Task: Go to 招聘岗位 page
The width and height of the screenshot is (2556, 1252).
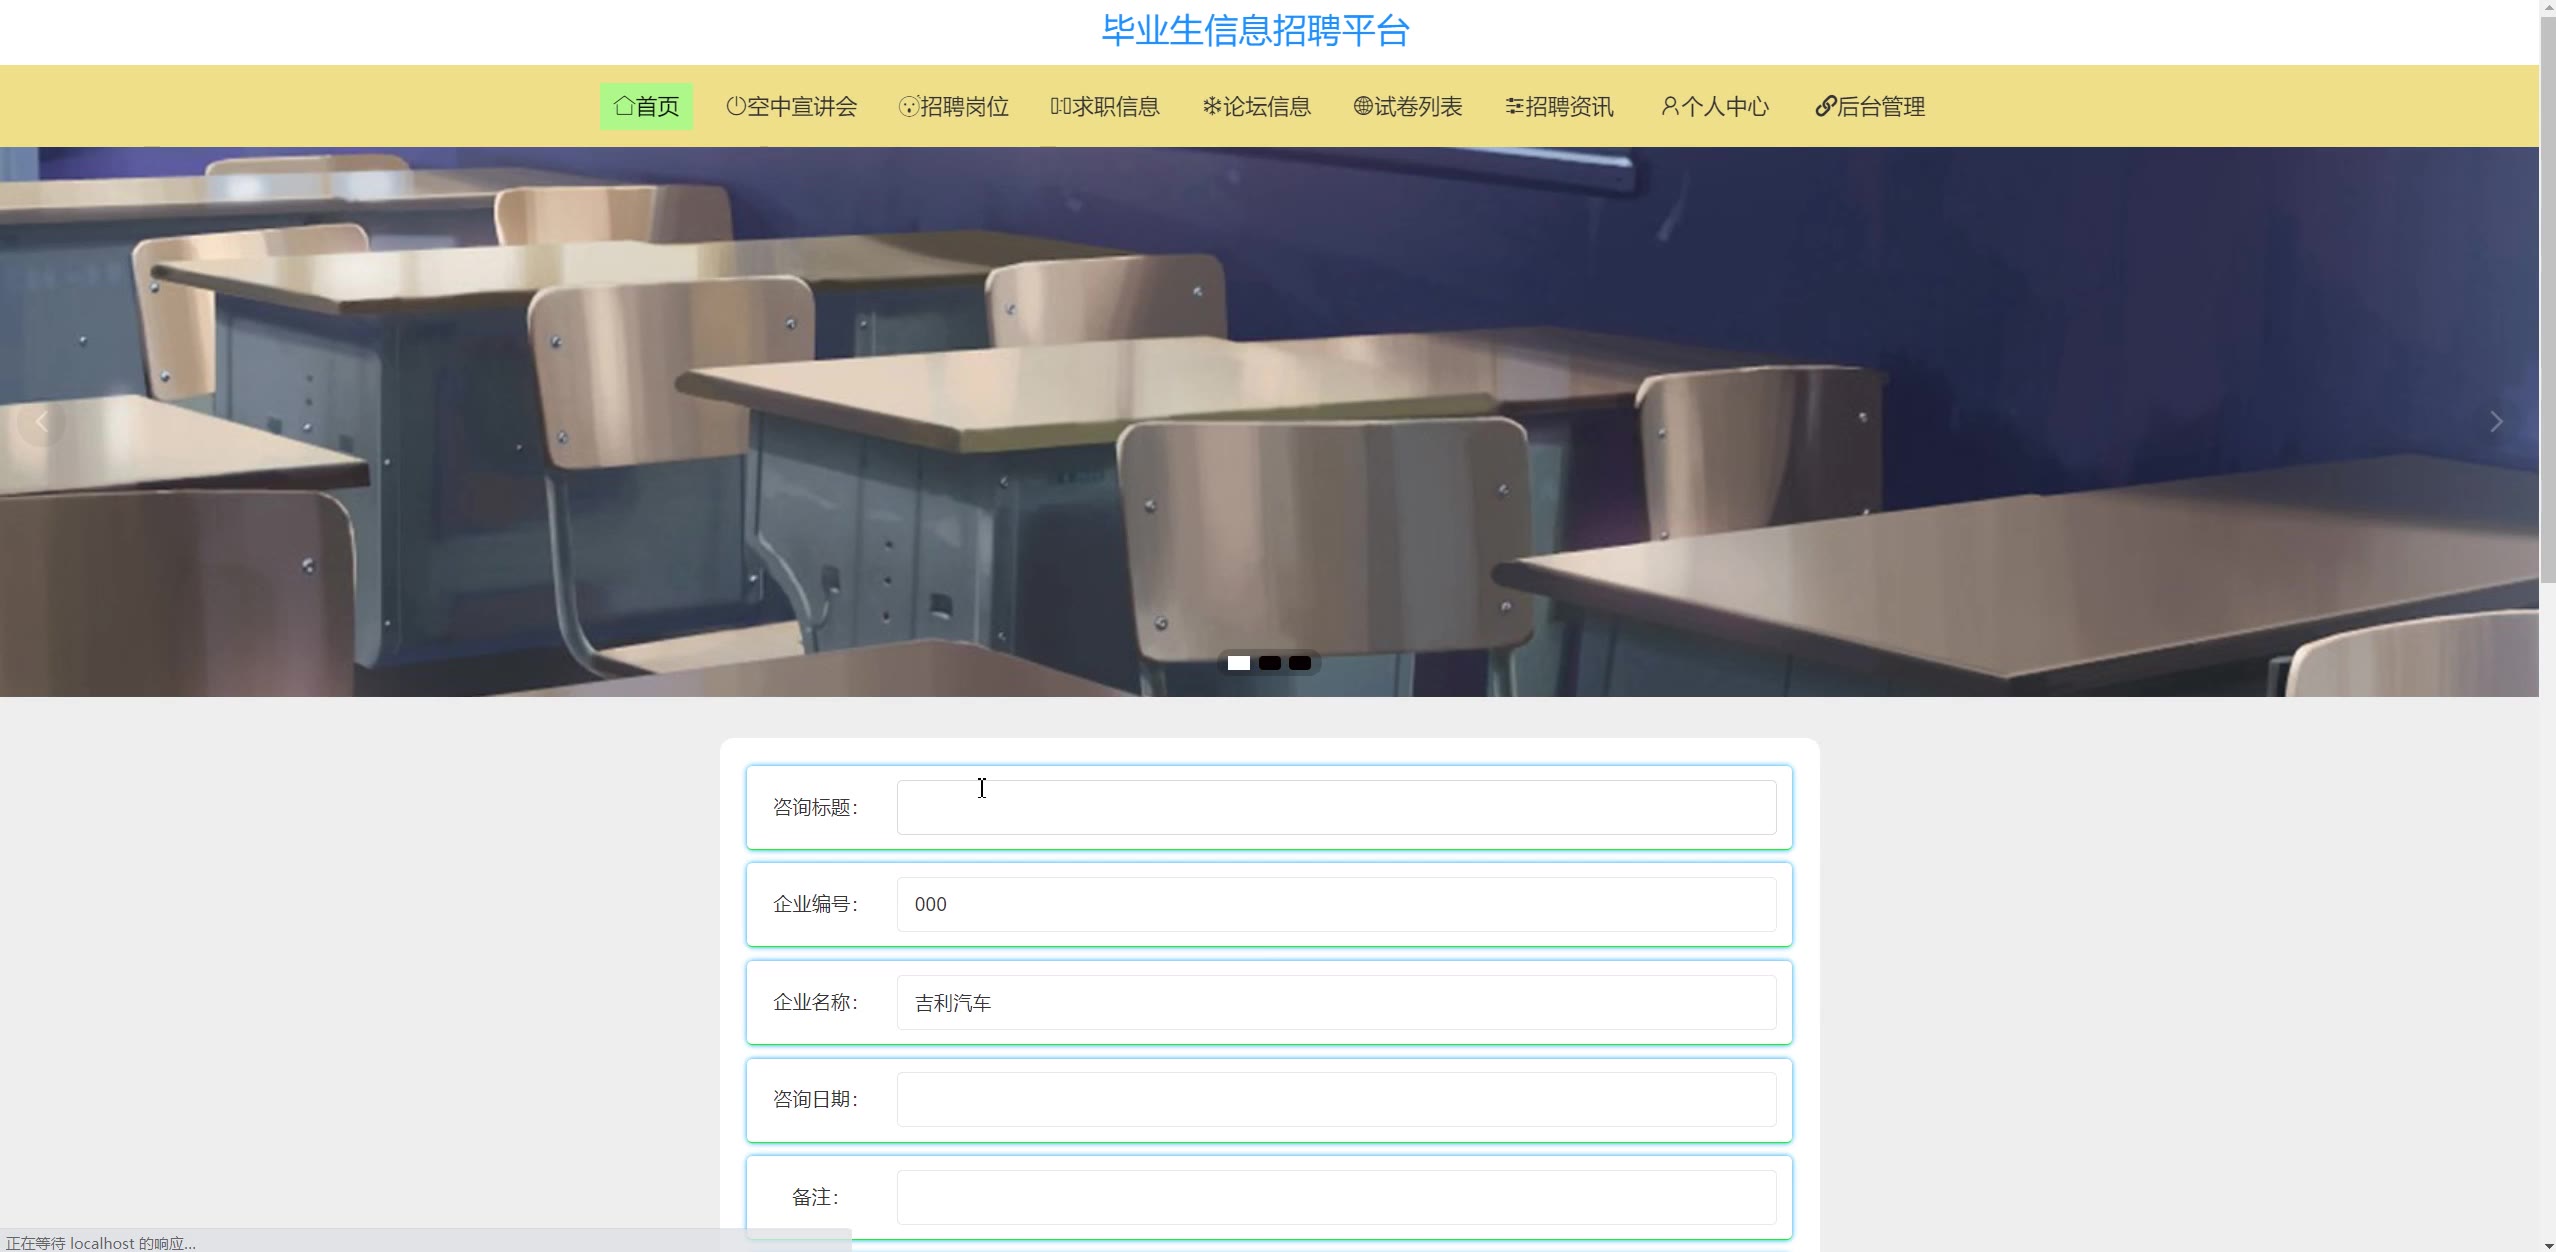Action: (x=953, y=106)
